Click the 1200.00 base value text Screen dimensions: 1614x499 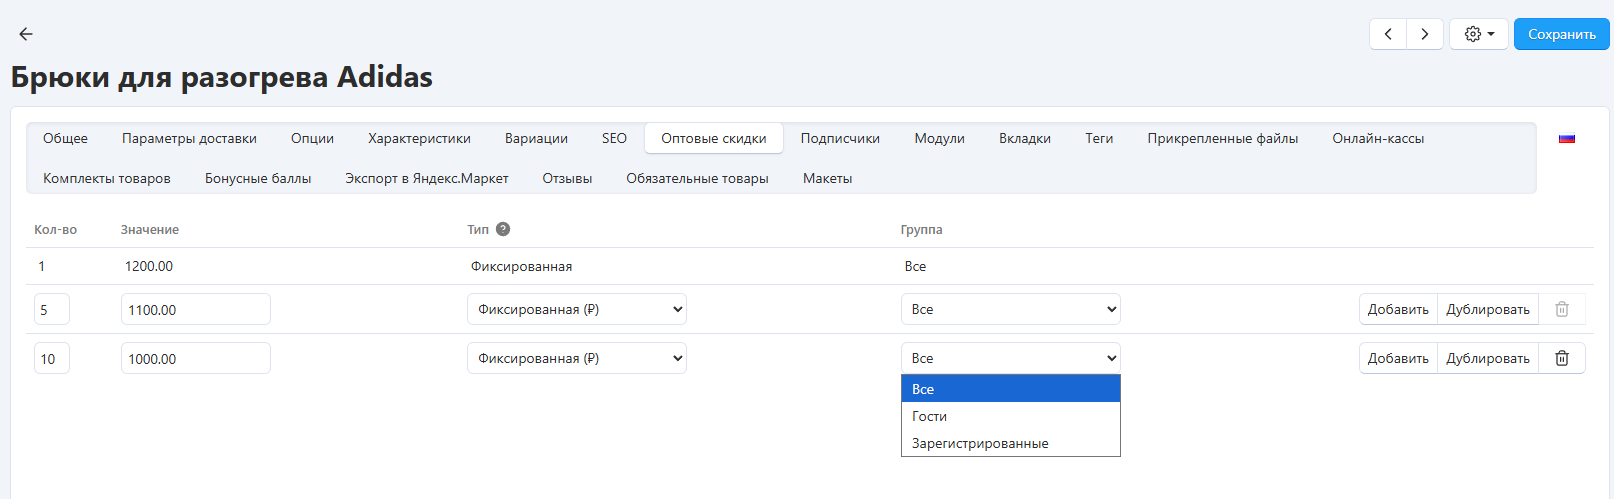[x=149, y=266]
